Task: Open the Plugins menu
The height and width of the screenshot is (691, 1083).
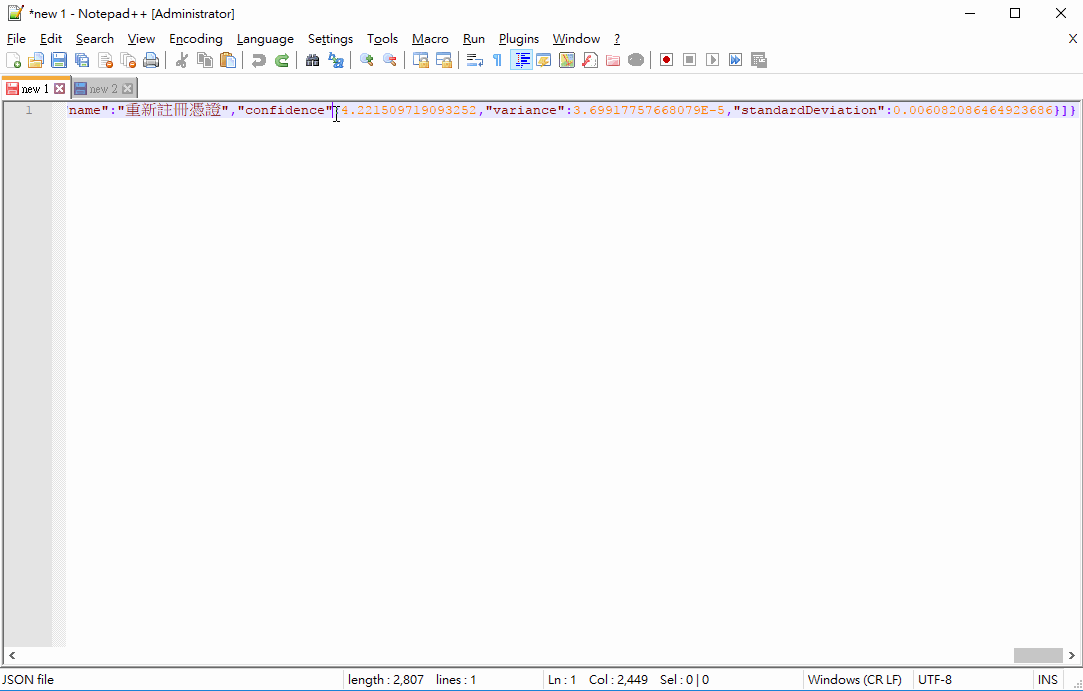Action: tap(518, 38)
